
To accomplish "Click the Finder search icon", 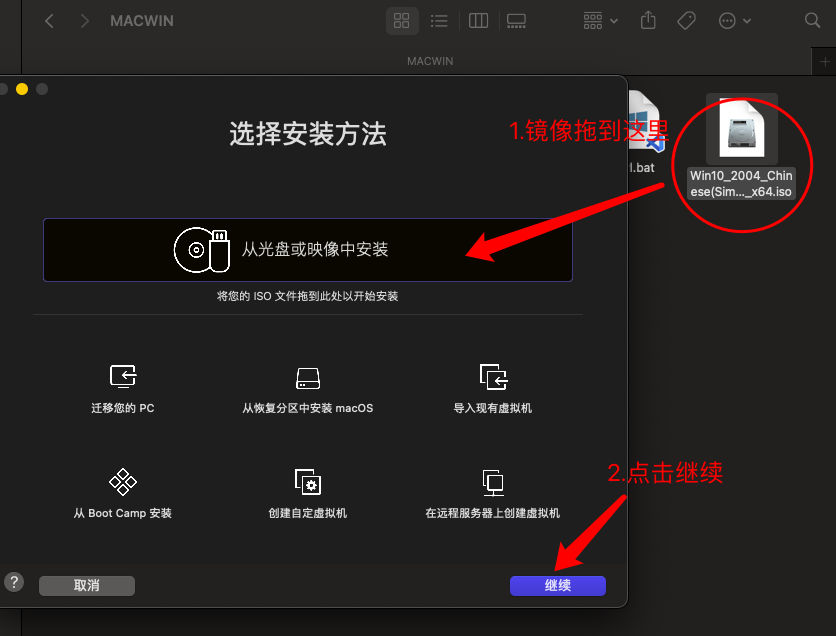I will click(812, 21).
